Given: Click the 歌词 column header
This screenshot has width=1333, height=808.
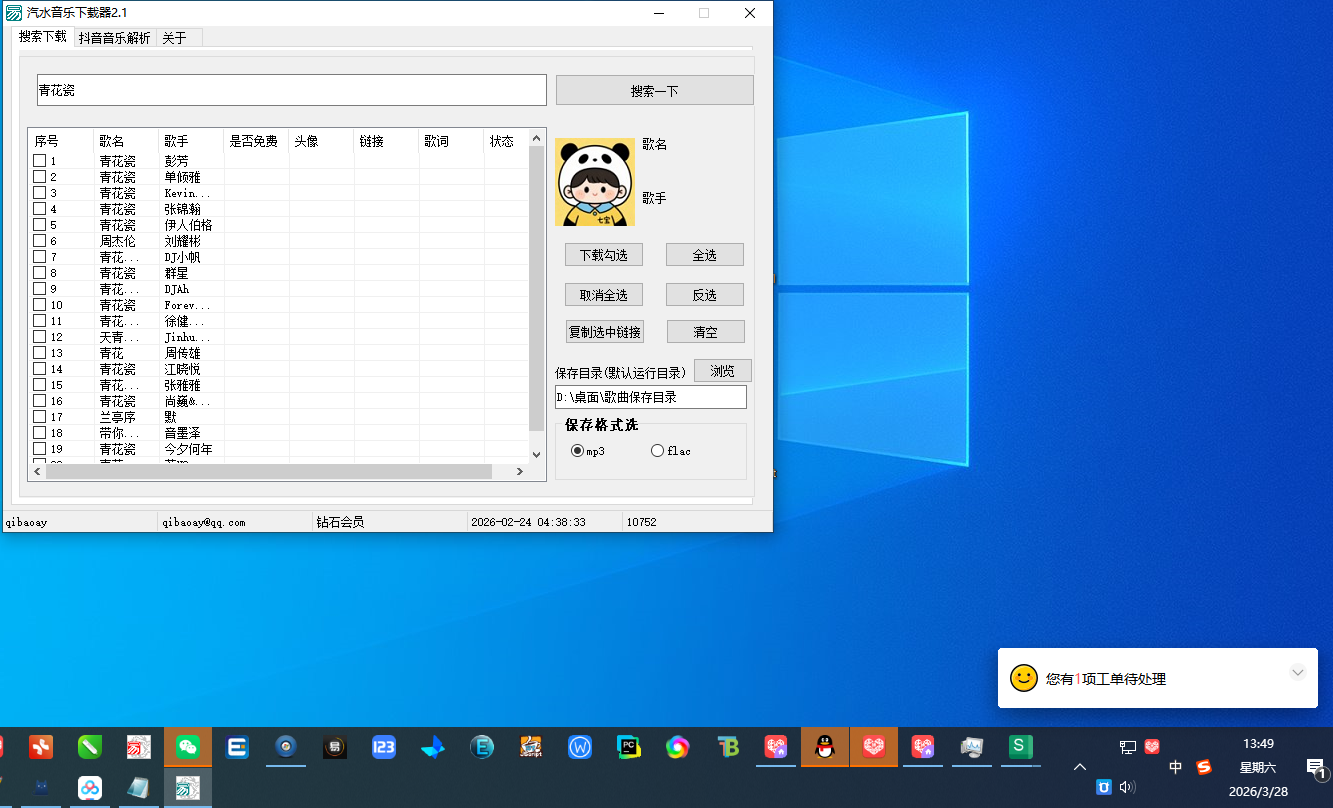Looking at the screenshot, I should coord(450,141).
